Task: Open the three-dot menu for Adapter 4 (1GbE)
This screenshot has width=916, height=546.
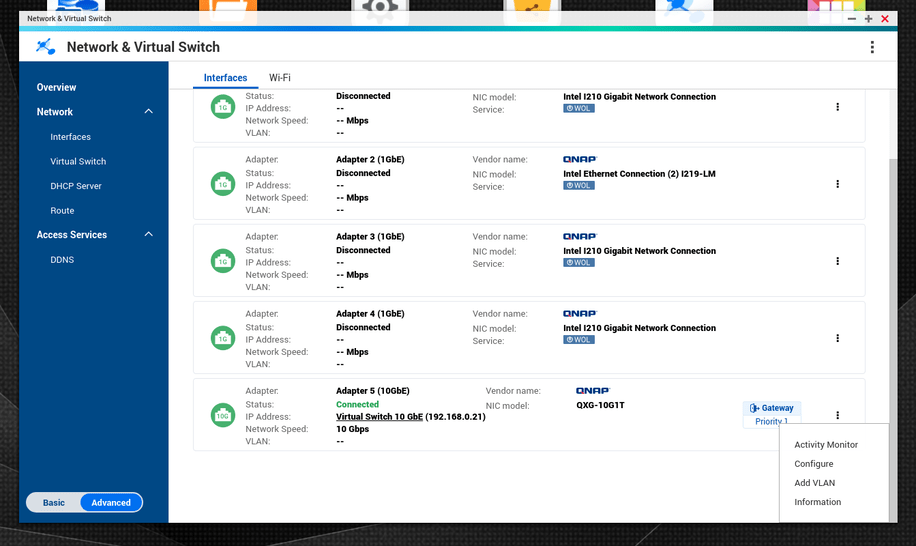Action: point(837,338)
